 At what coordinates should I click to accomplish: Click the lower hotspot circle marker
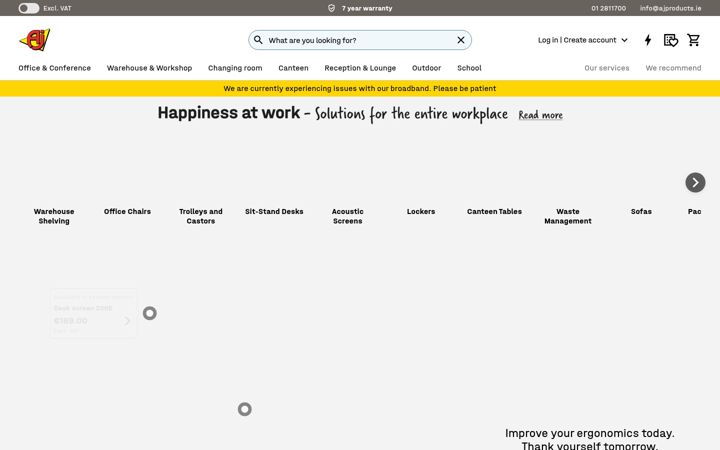click(245, 409)
